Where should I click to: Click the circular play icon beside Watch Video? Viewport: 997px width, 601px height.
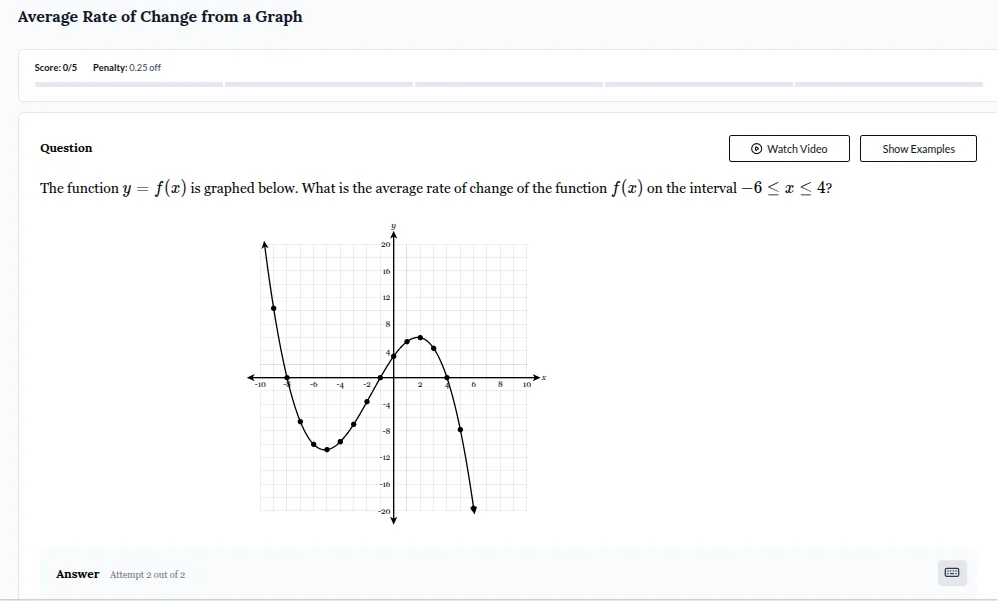pos(757,148)
